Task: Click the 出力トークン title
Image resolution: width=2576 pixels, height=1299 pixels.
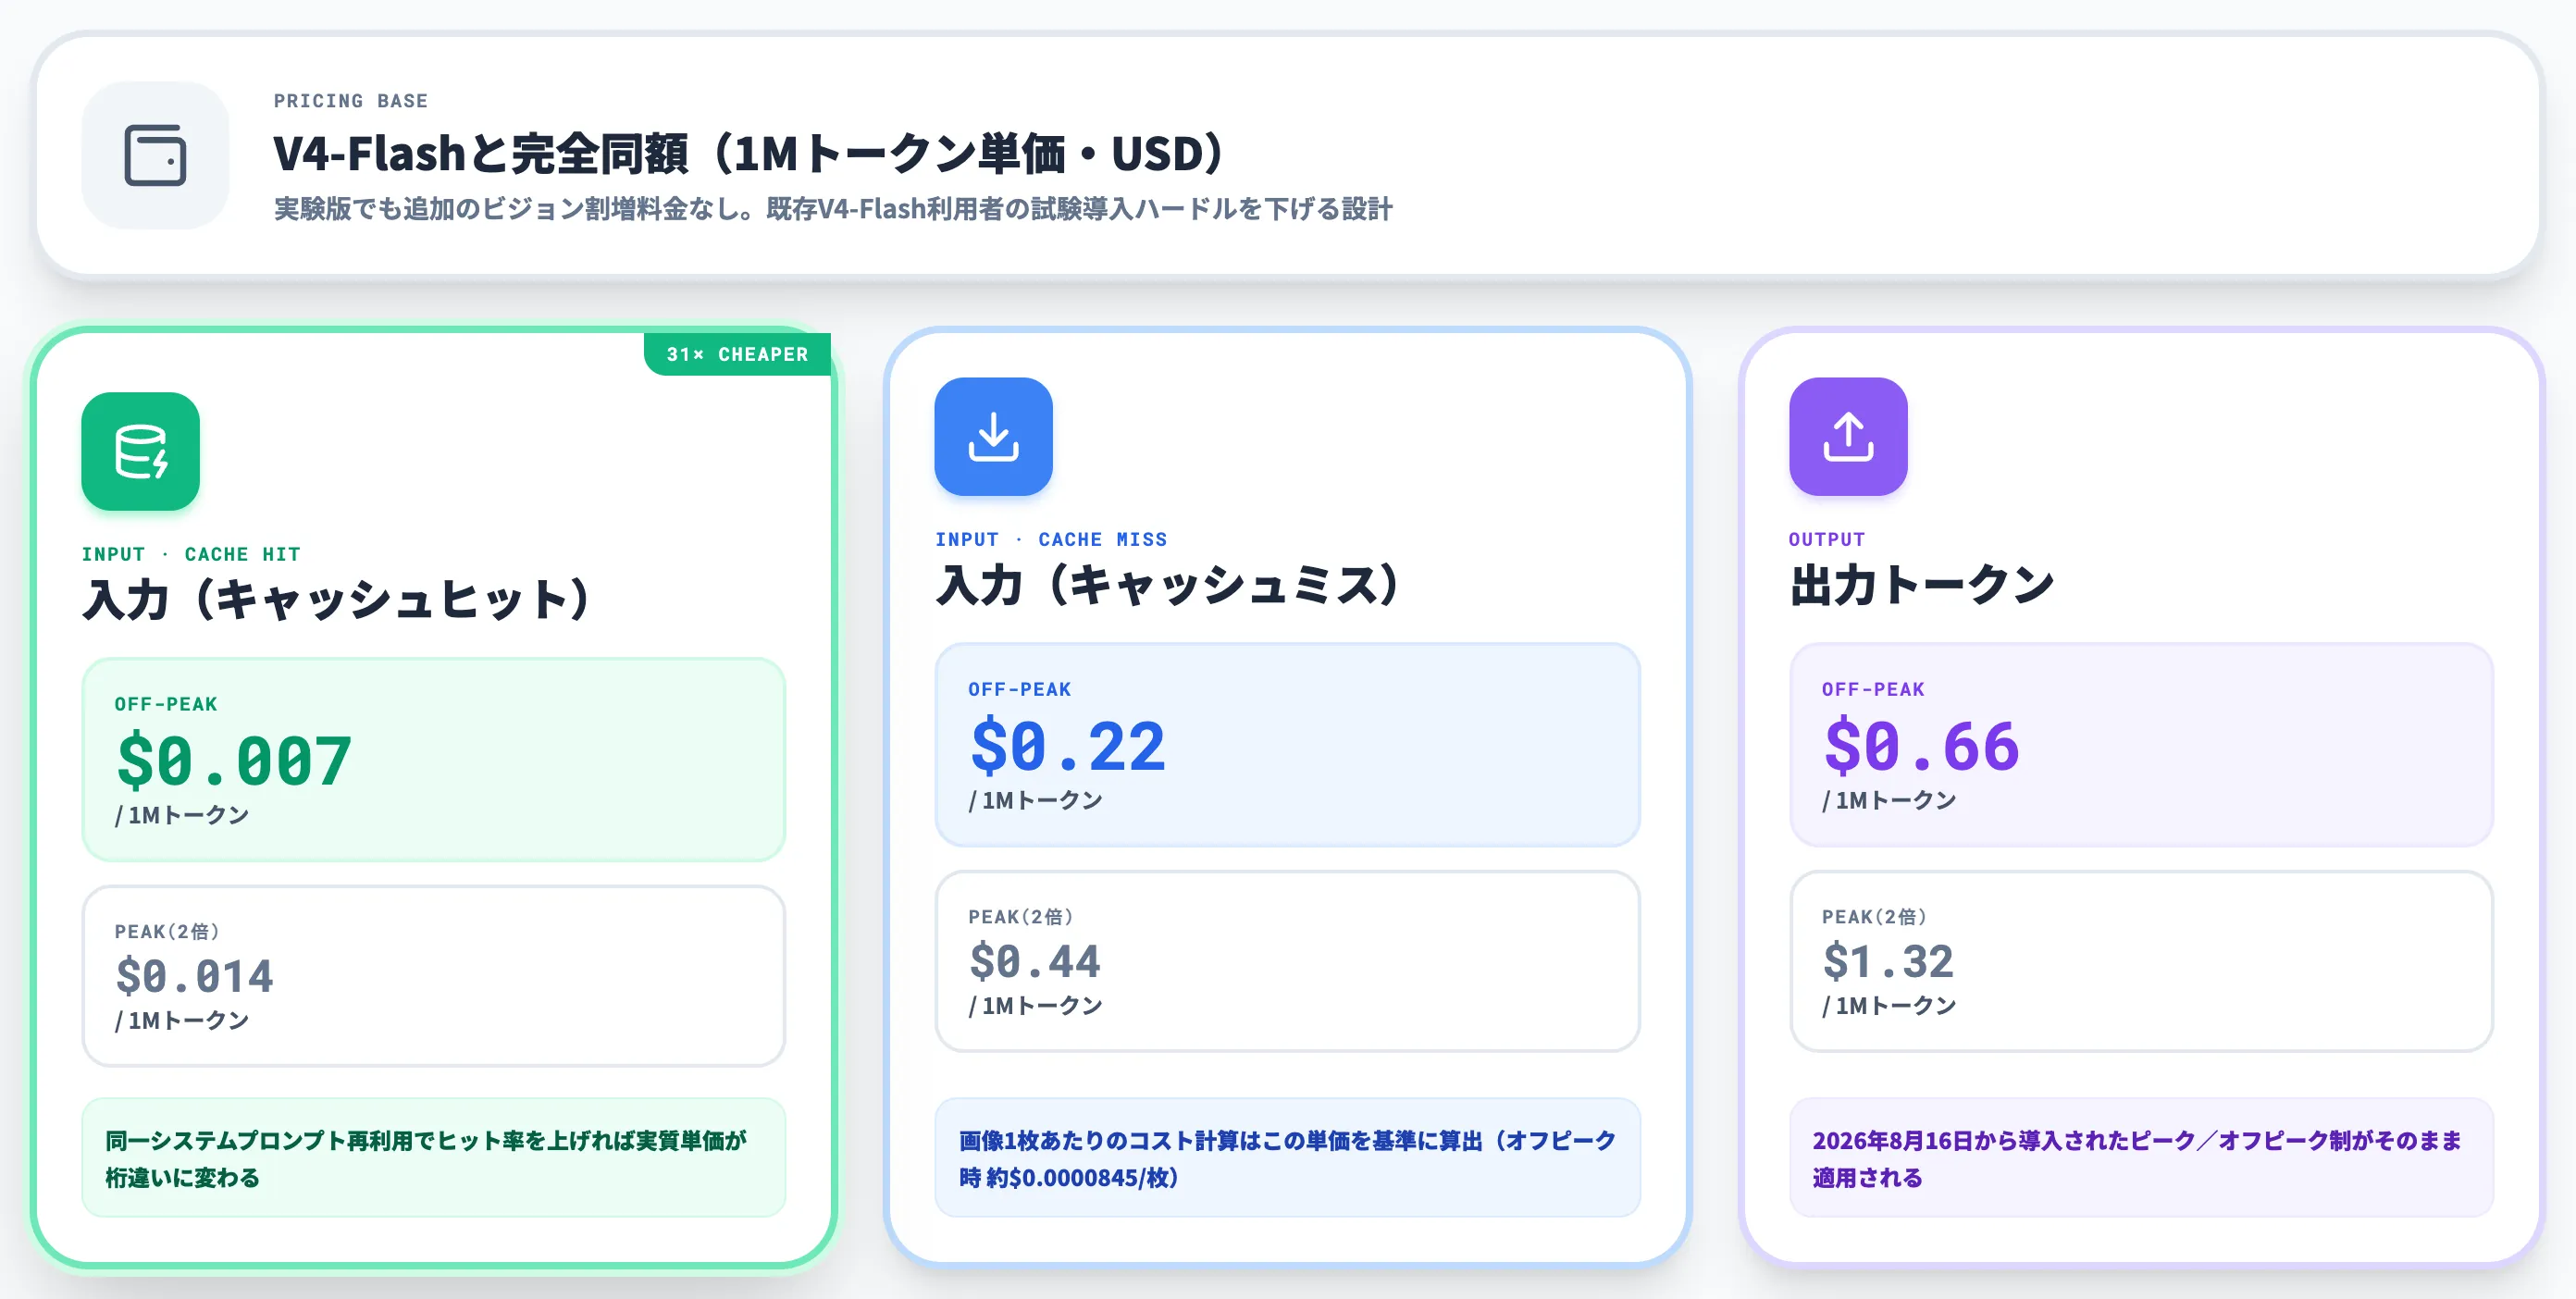Action: click(1922, 585)
